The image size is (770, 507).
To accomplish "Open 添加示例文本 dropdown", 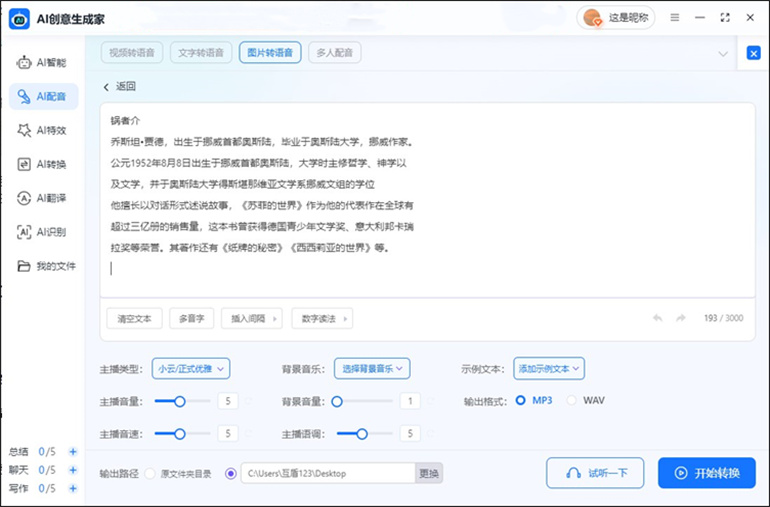I will pos(549,368).
